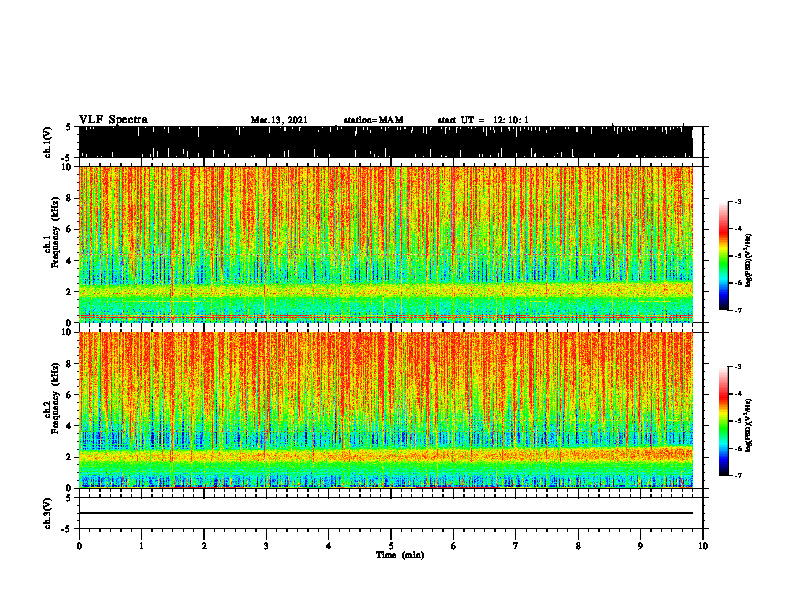This screenshot has height=612, width=792.
Task: Click the flat ch.3 voltage trace line
Action: point(386,513)
